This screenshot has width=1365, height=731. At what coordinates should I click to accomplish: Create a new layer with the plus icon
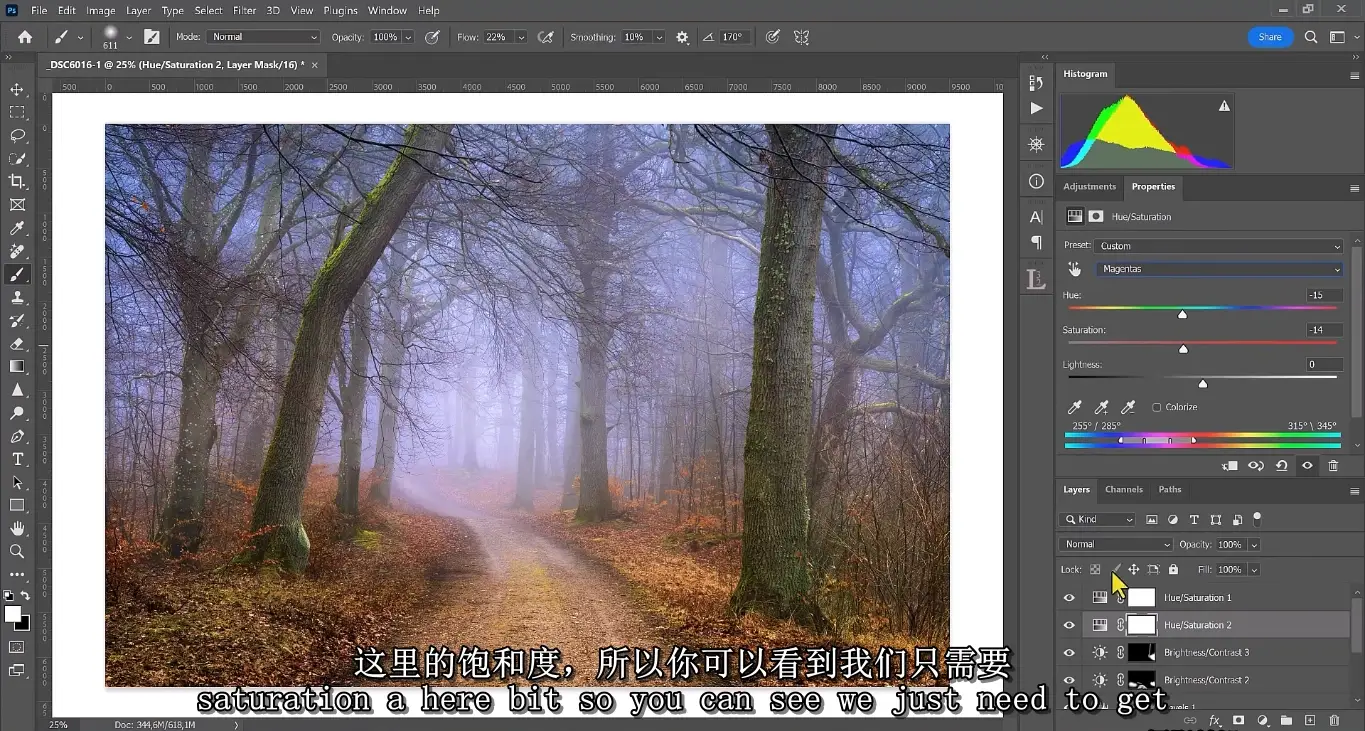1310,720
